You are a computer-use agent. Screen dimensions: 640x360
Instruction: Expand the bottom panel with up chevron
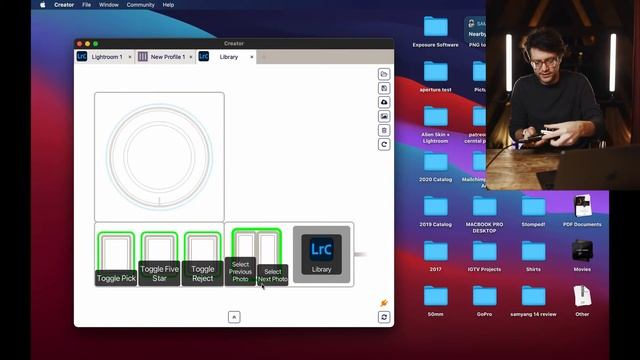point(234,317)
